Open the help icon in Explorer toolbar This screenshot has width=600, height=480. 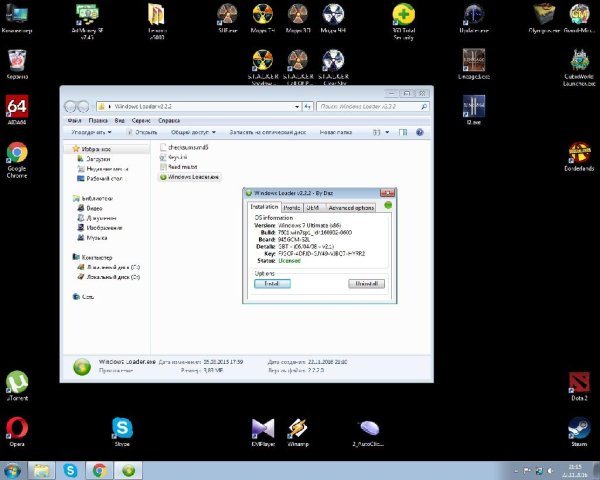point(420,132)
